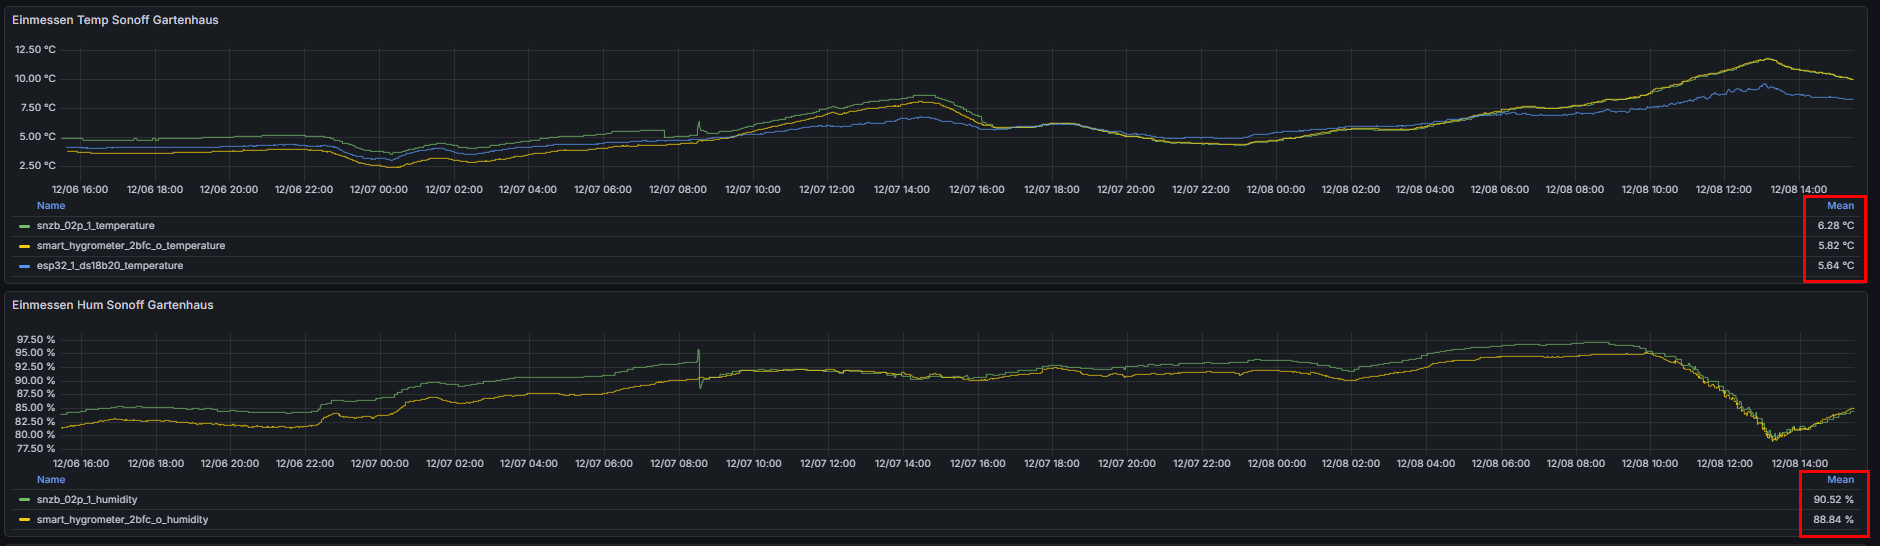This screenshot has height=546, width=1880.
Task: Toggle snzb_02p_1_humidity series visibility
Action: point(87,500)
